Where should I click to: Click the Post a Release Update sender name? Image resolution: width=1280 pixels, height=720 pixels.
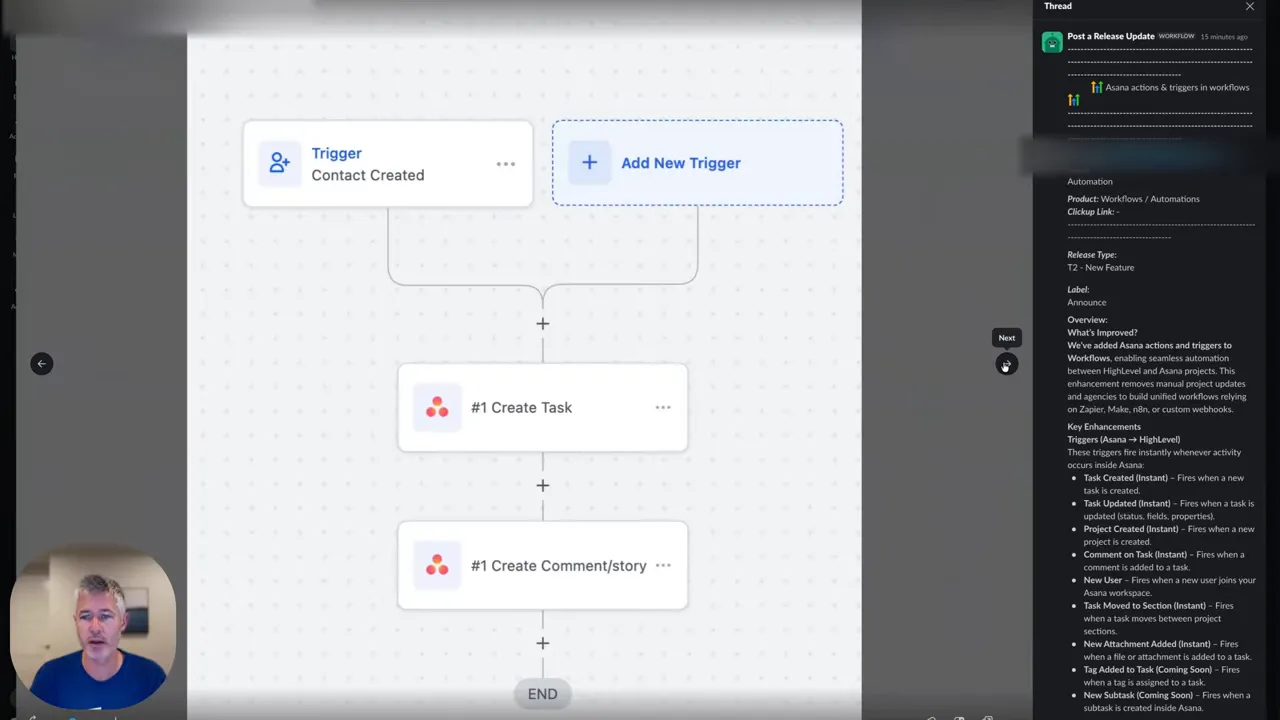[x=1110, y=36]
